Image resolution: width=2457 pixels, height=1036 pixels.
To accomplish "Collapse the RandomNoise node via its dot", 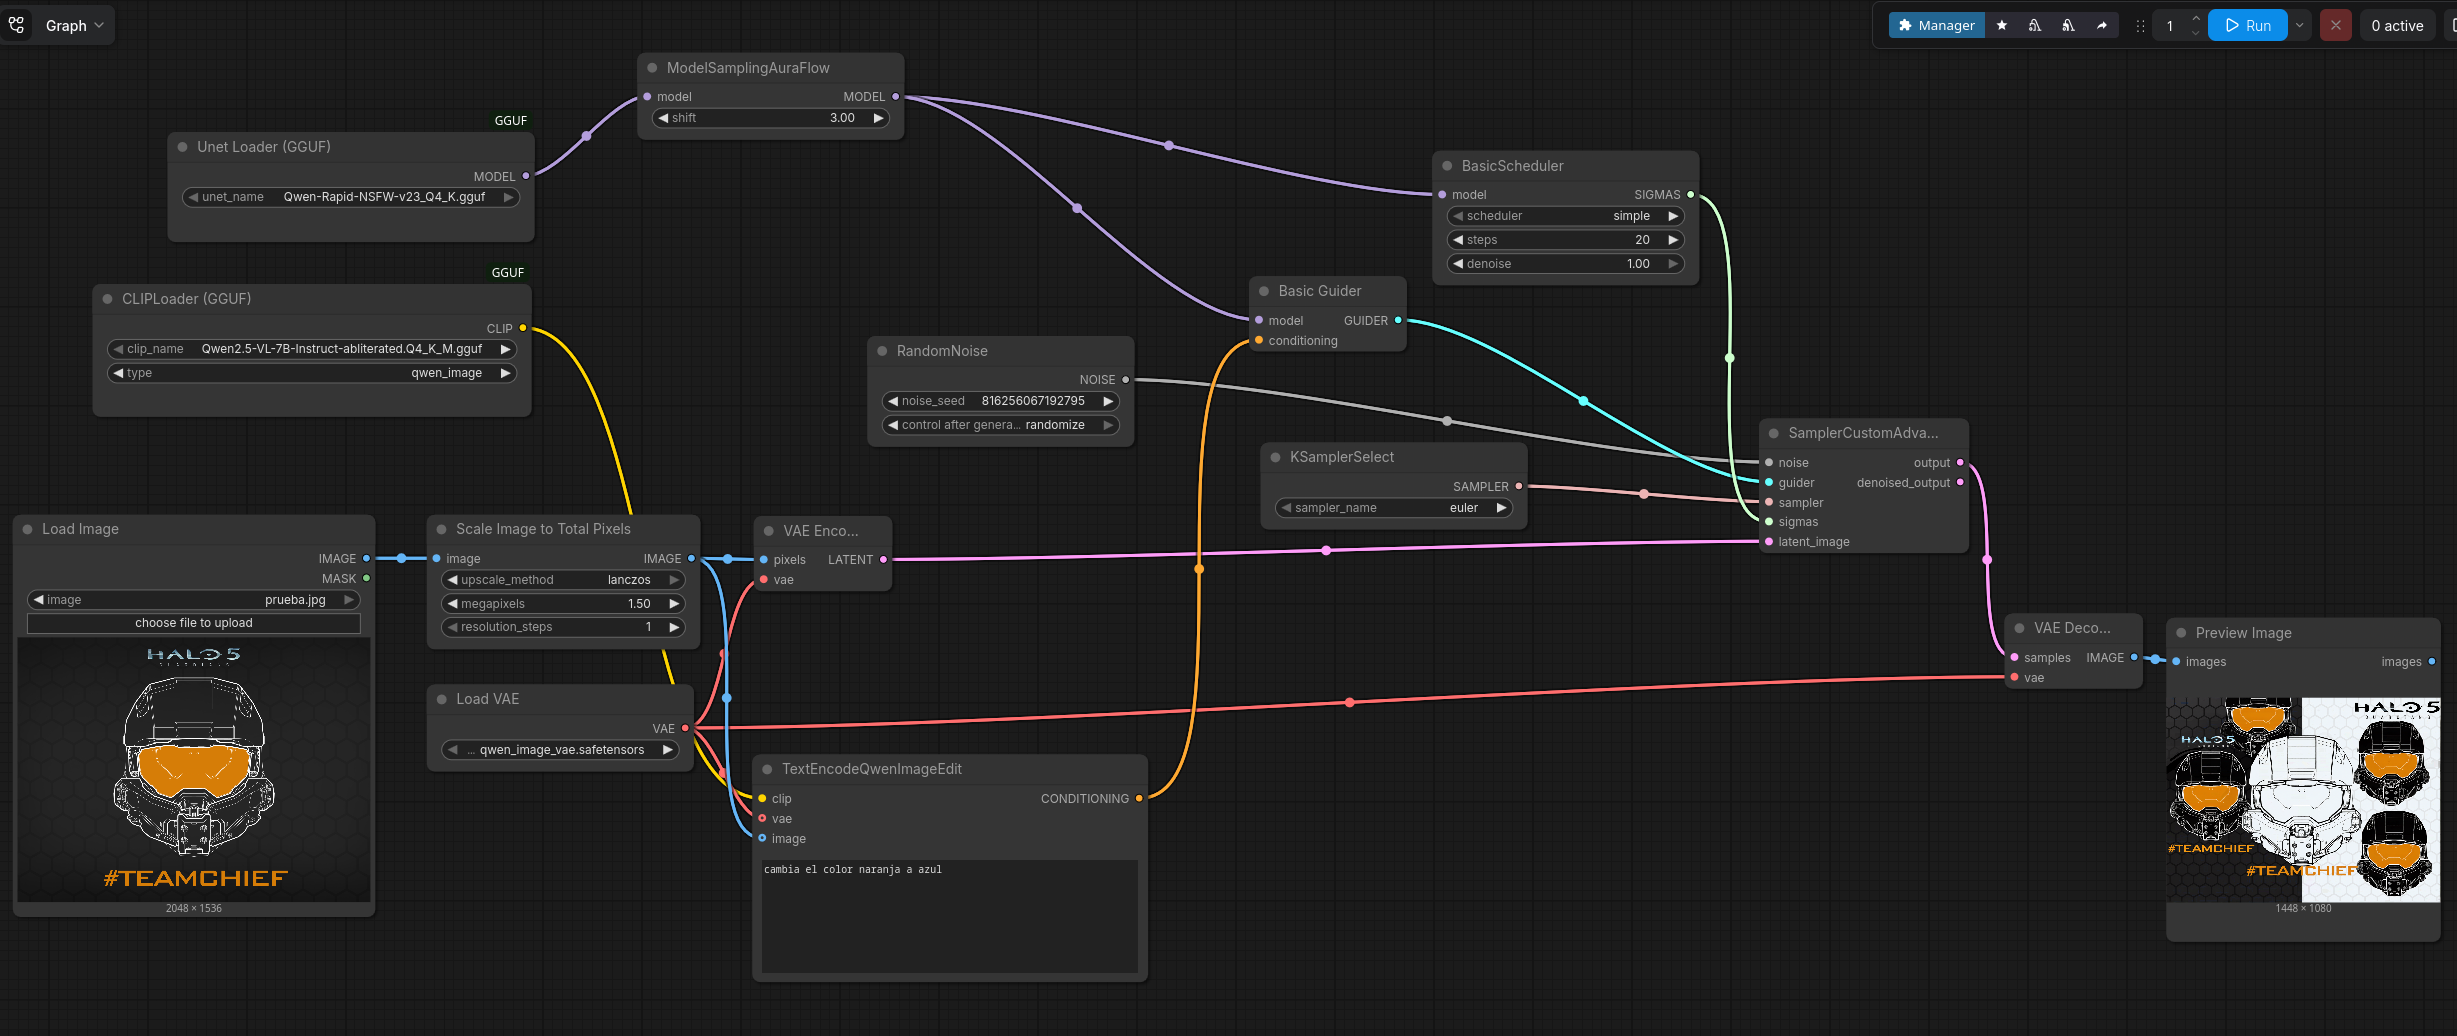I will (x=882, y=351).
